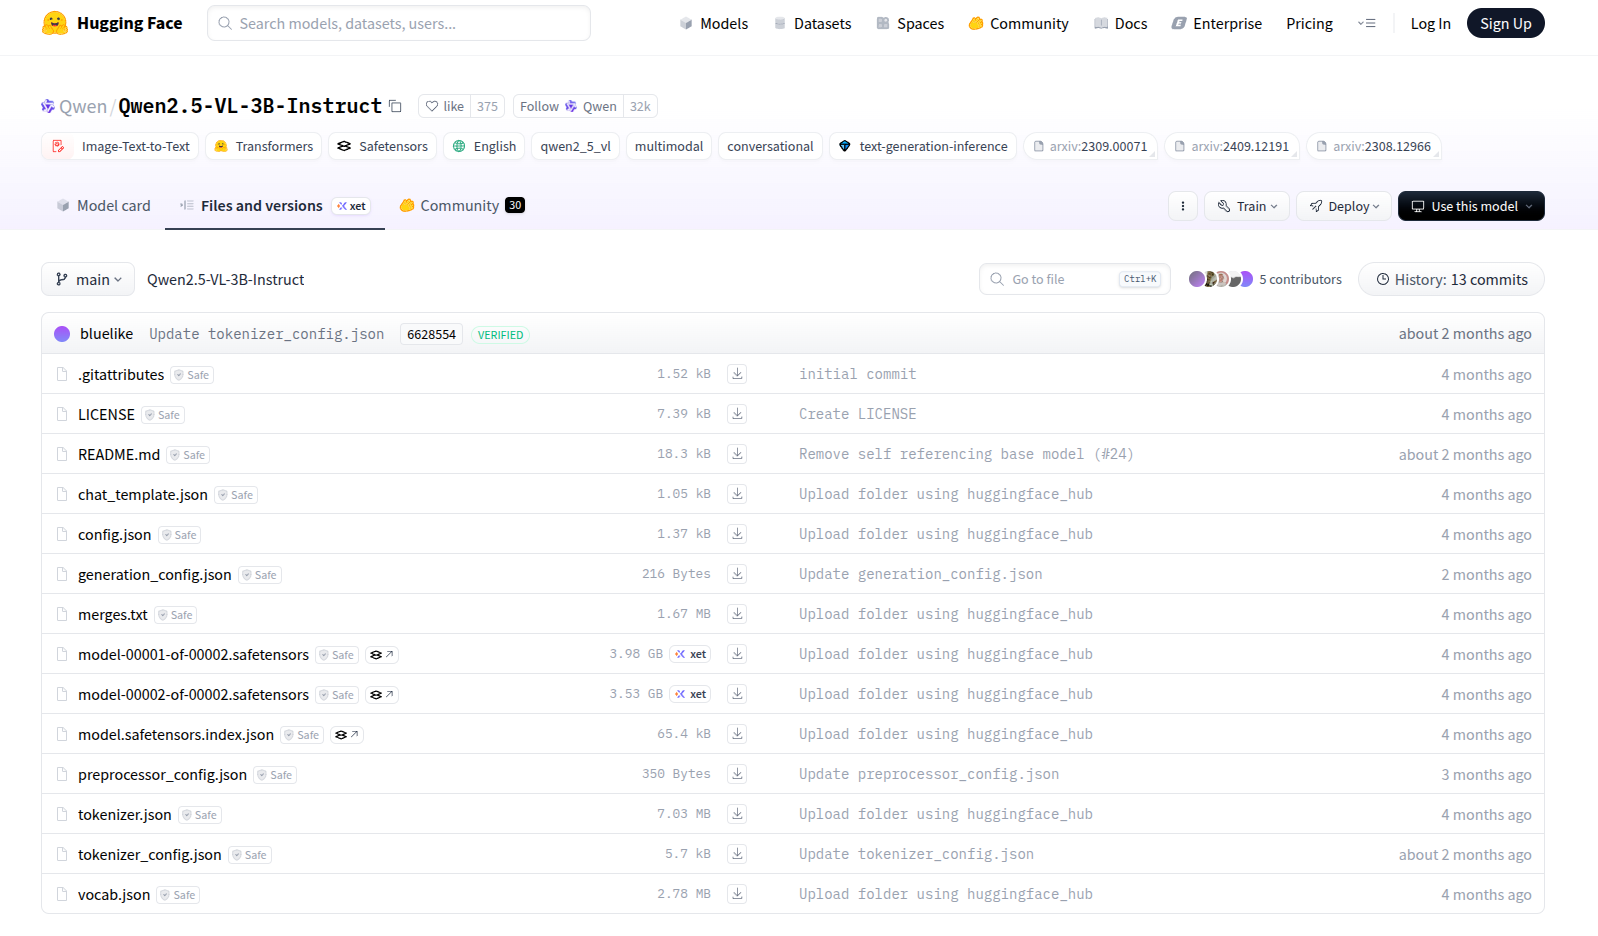Click the 6628554 commit hash
This screenshot has height=936, width=1598.
431,335
